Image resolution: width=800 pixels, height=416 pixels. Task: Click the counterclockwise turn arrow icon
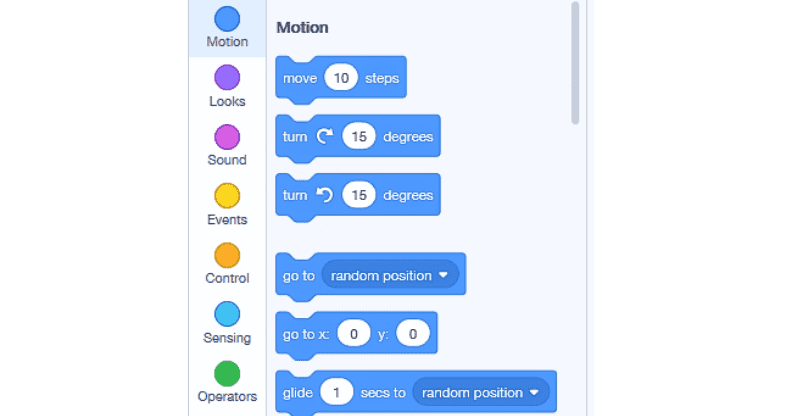324,195
